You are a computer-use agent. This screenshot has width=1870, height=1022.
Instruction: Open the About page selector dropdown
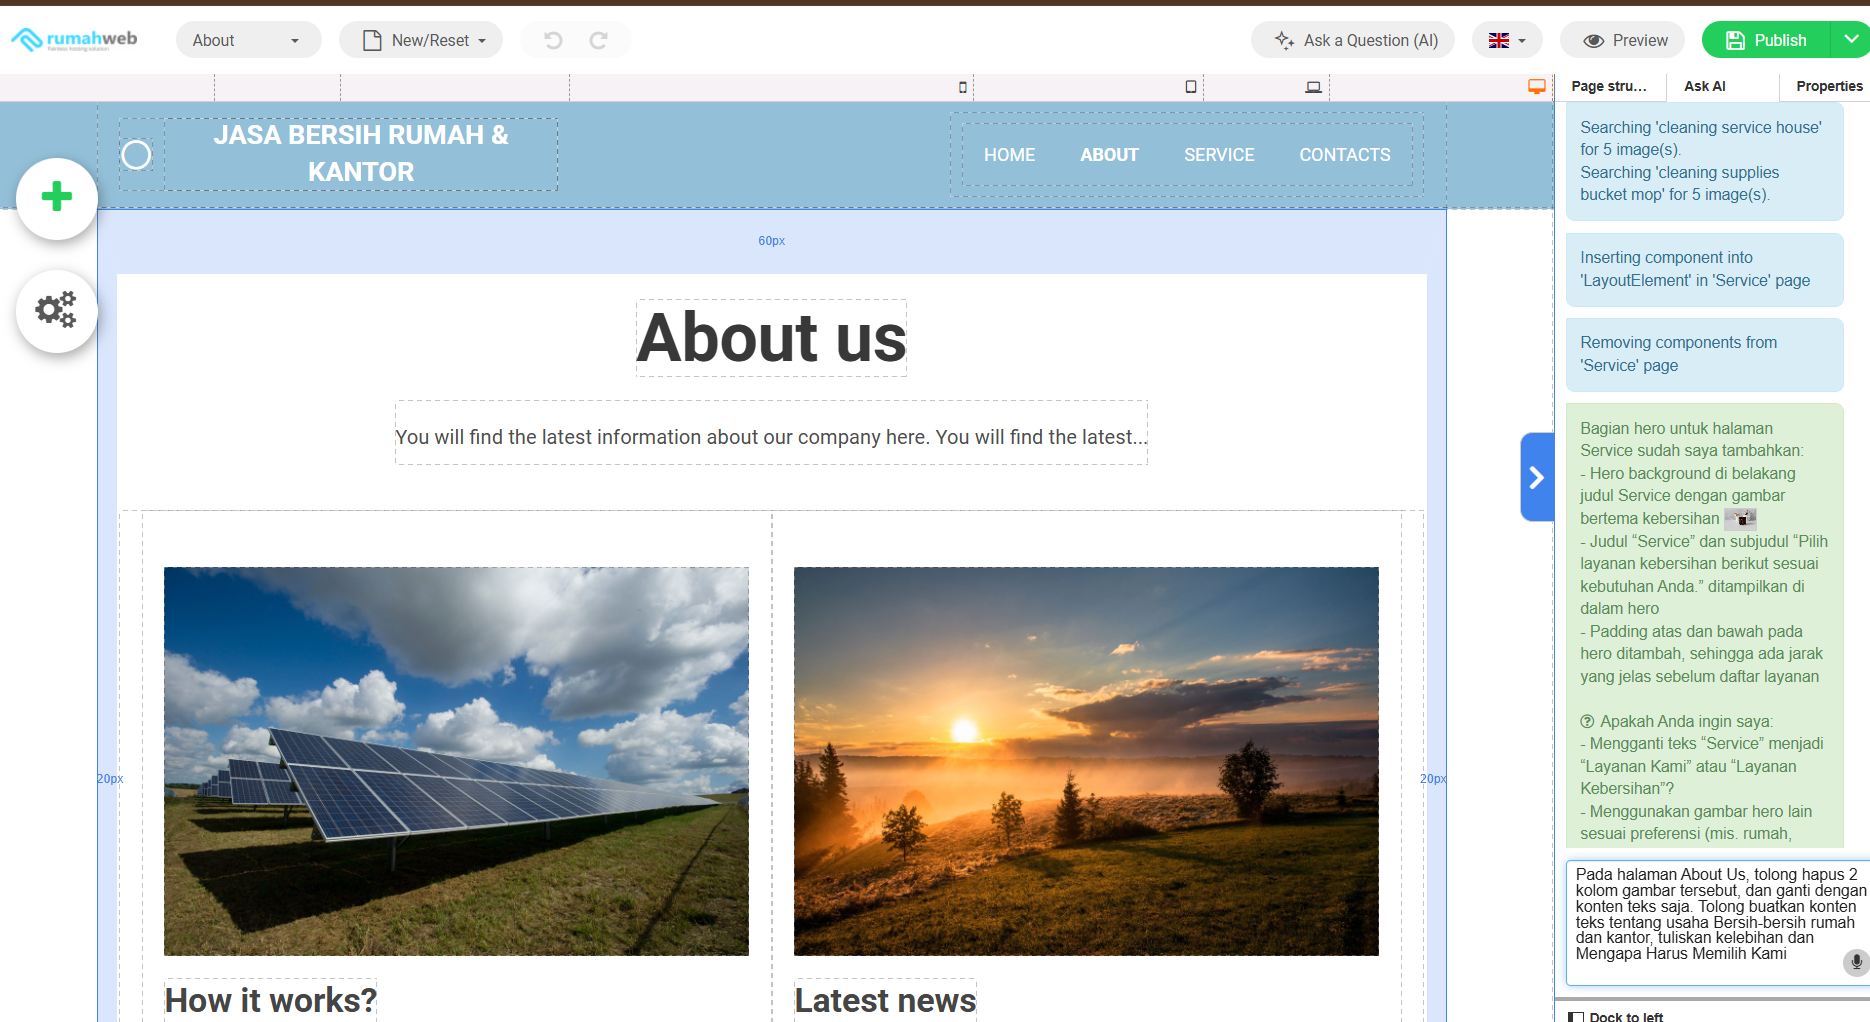(x=248, y=40)
